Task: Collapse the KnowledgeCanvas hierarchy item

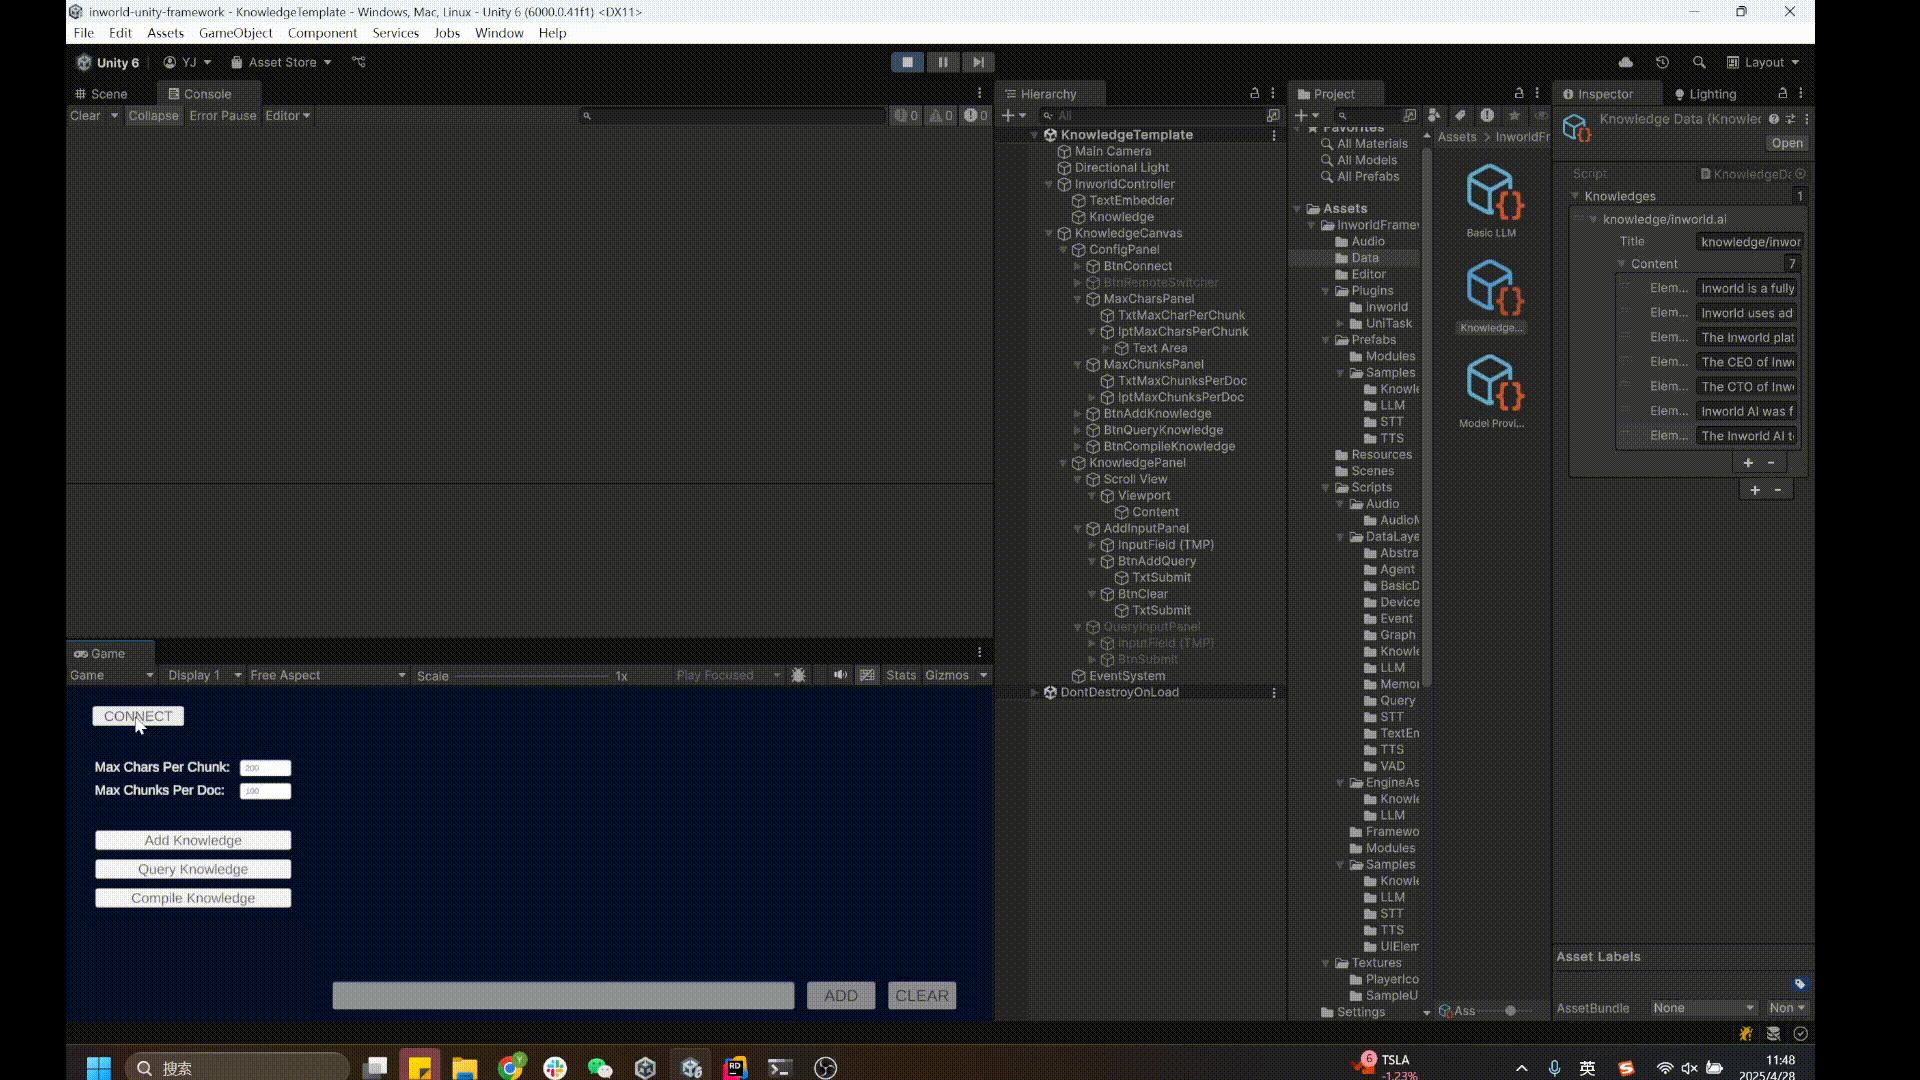Action: point(1049,233)
